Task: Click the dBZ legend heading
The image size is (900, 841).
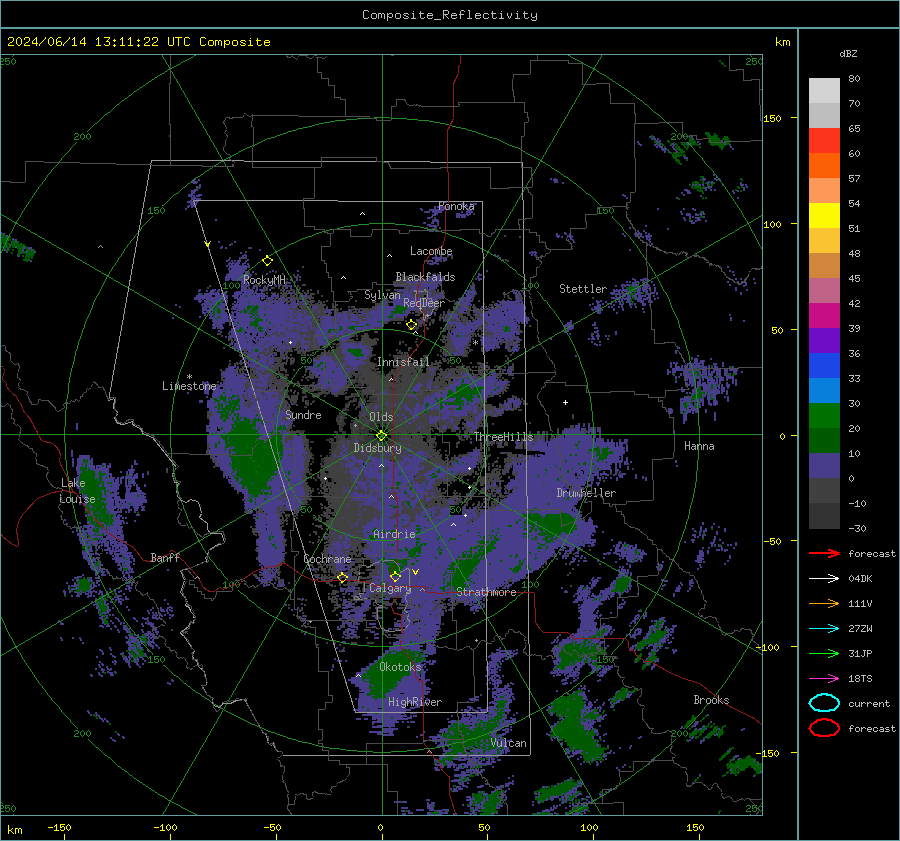Action: [x=848, y=53]
